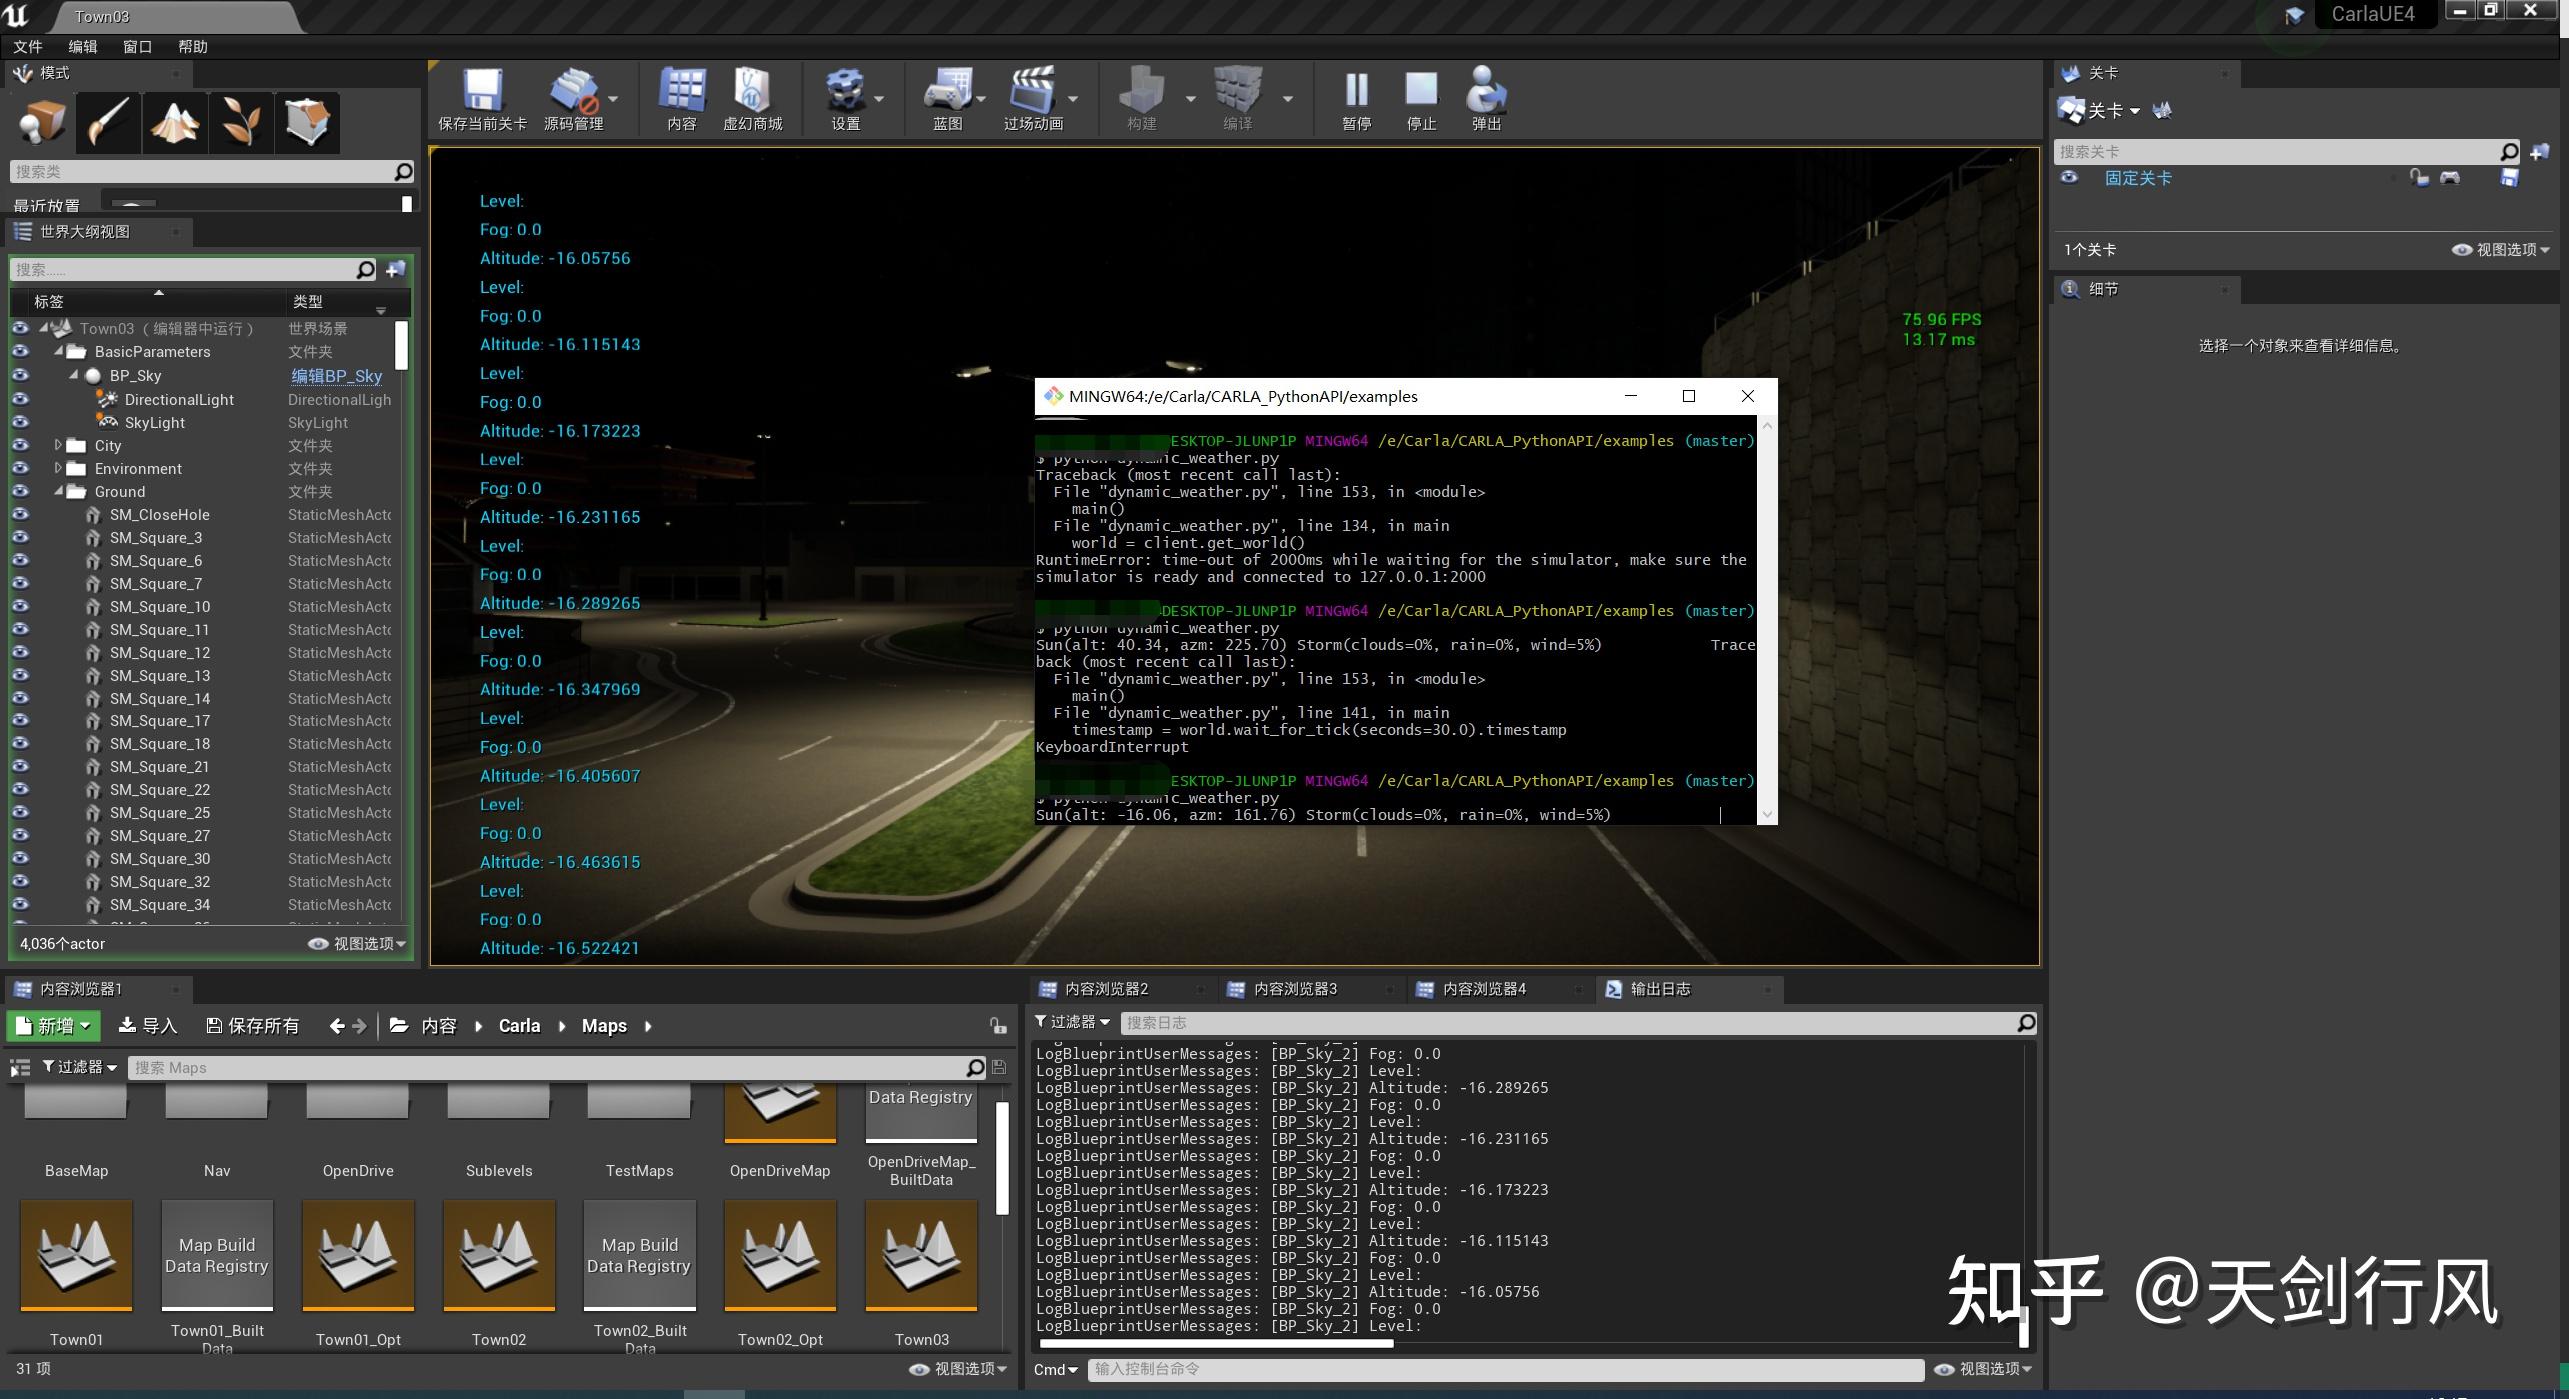The image size is (2569, 1399).
Task: Open the Blueprints toolbar icon
Action: click(947, 90)
